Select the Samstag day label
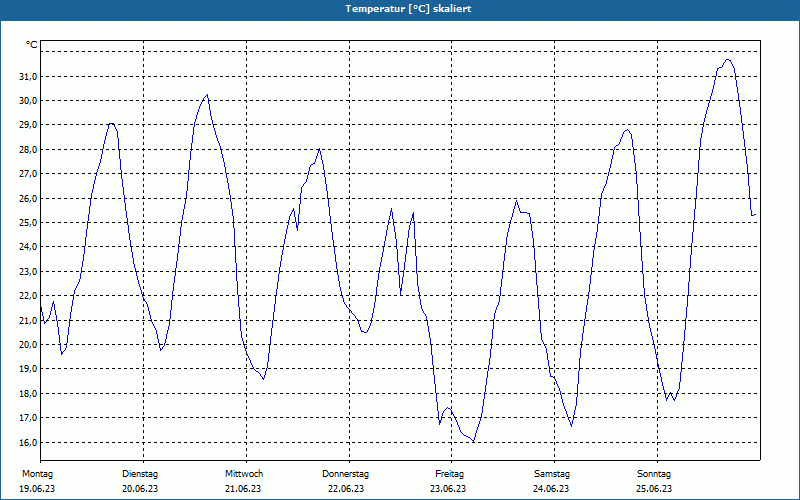The image size is (800, 500). (x=552, y=474)
